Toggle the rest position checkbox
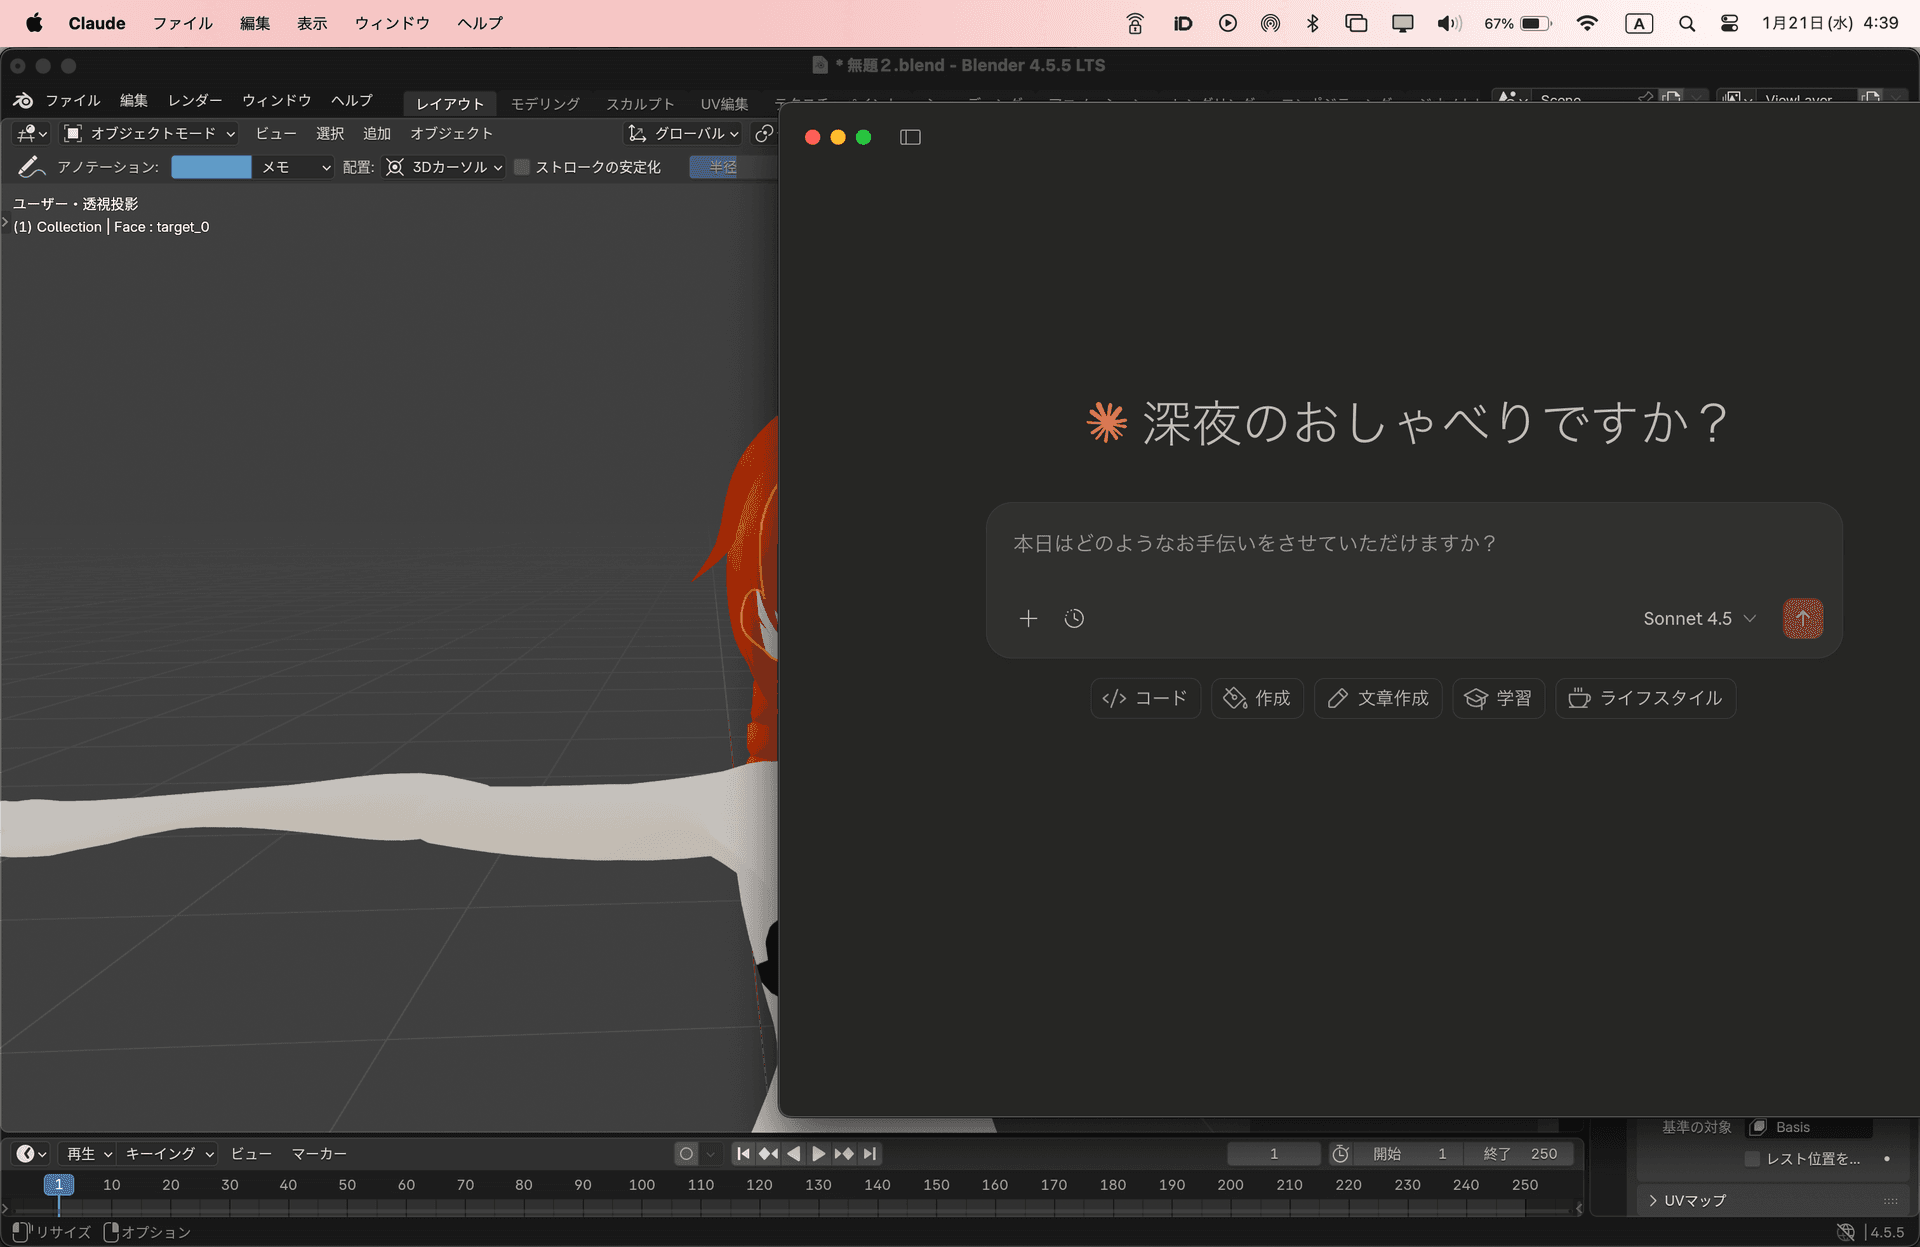This screenshot has height=1247, width=1920. coord(1752,1158)
